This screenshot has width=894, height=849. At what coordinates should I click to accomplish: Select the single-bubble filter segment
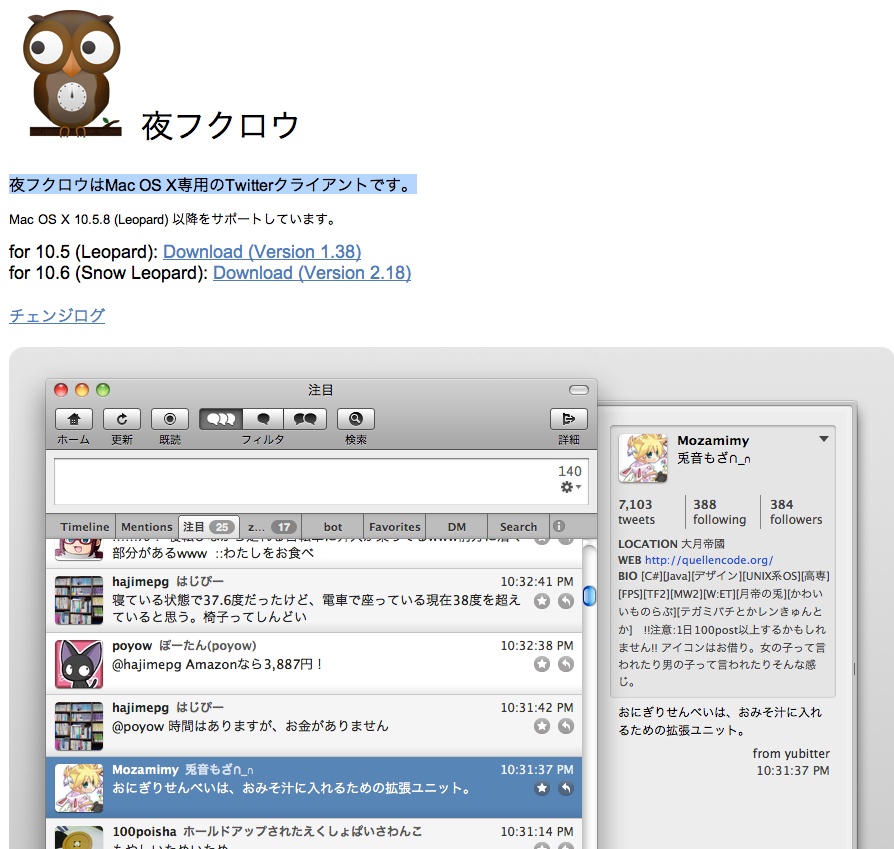(263, 419)
